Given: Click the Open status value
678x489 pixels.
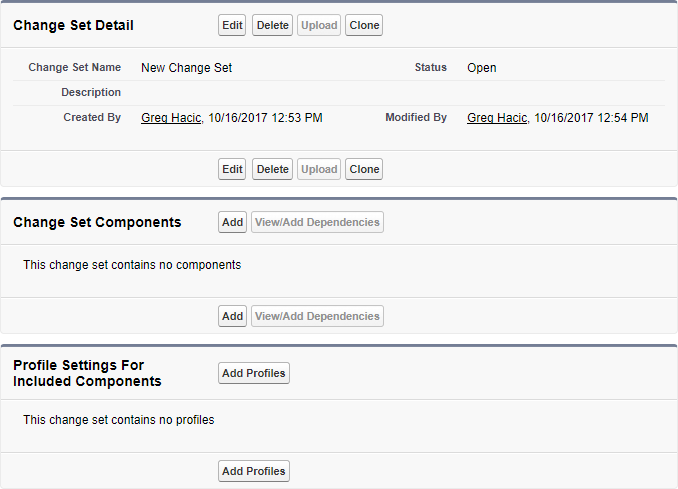Looking at the screenshot, I should tap(482, 68).
